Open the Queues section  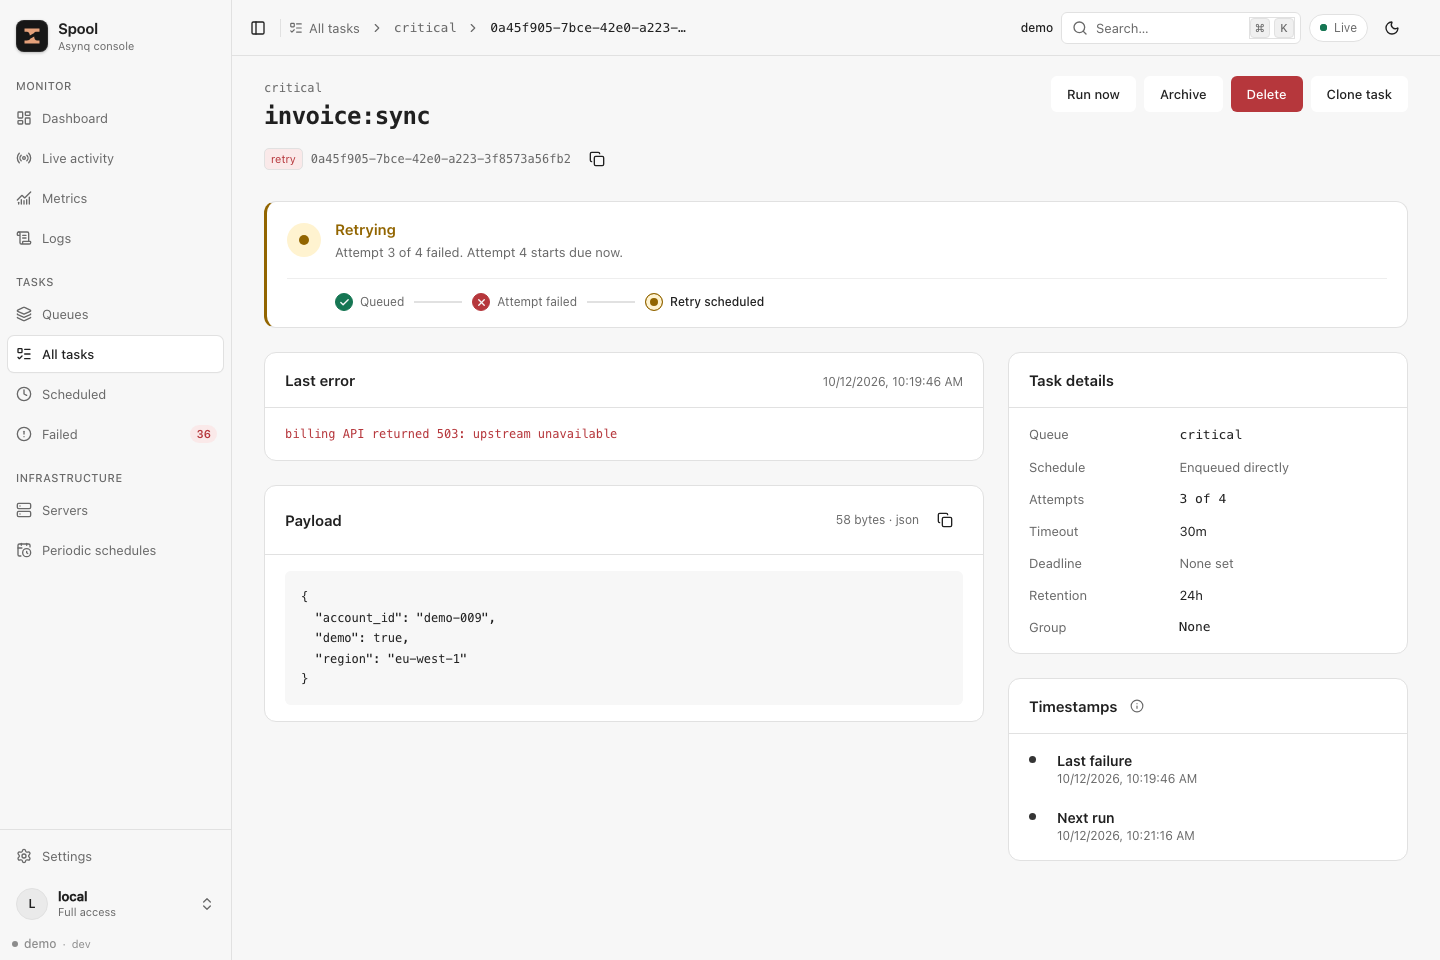[116, 314]
